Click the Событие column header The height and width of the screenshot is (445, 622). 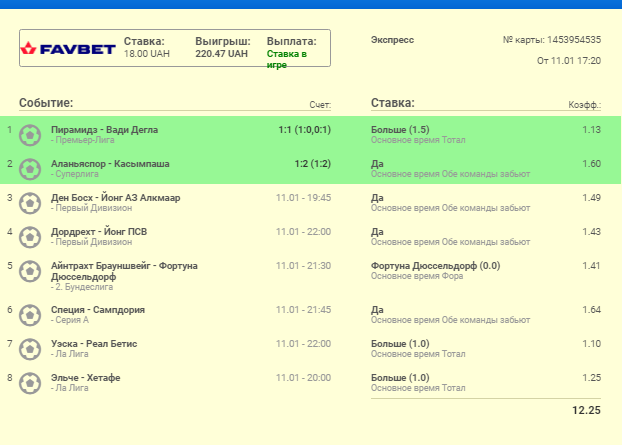pyautogui.click(x=46, y=103)
